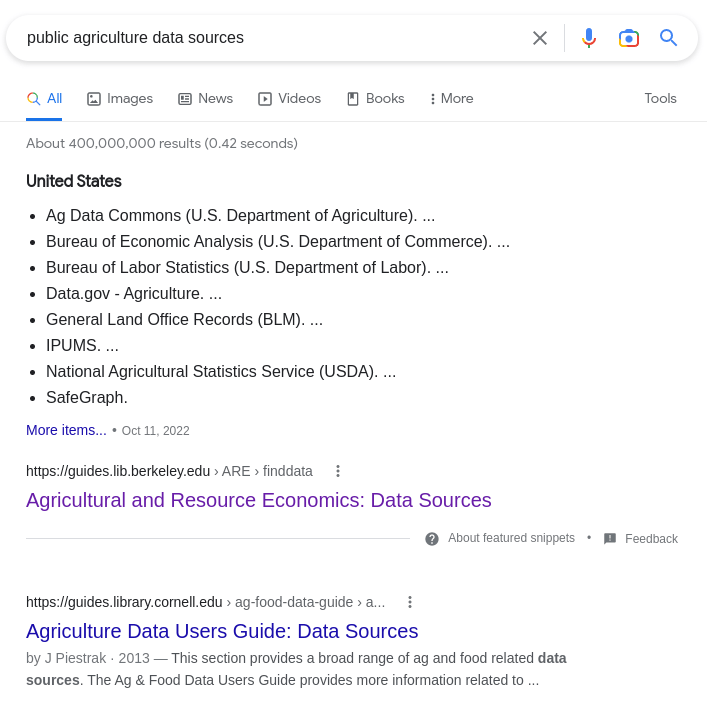
Task: Expand the More search categories menu
Action: click(x=451, y=99)
